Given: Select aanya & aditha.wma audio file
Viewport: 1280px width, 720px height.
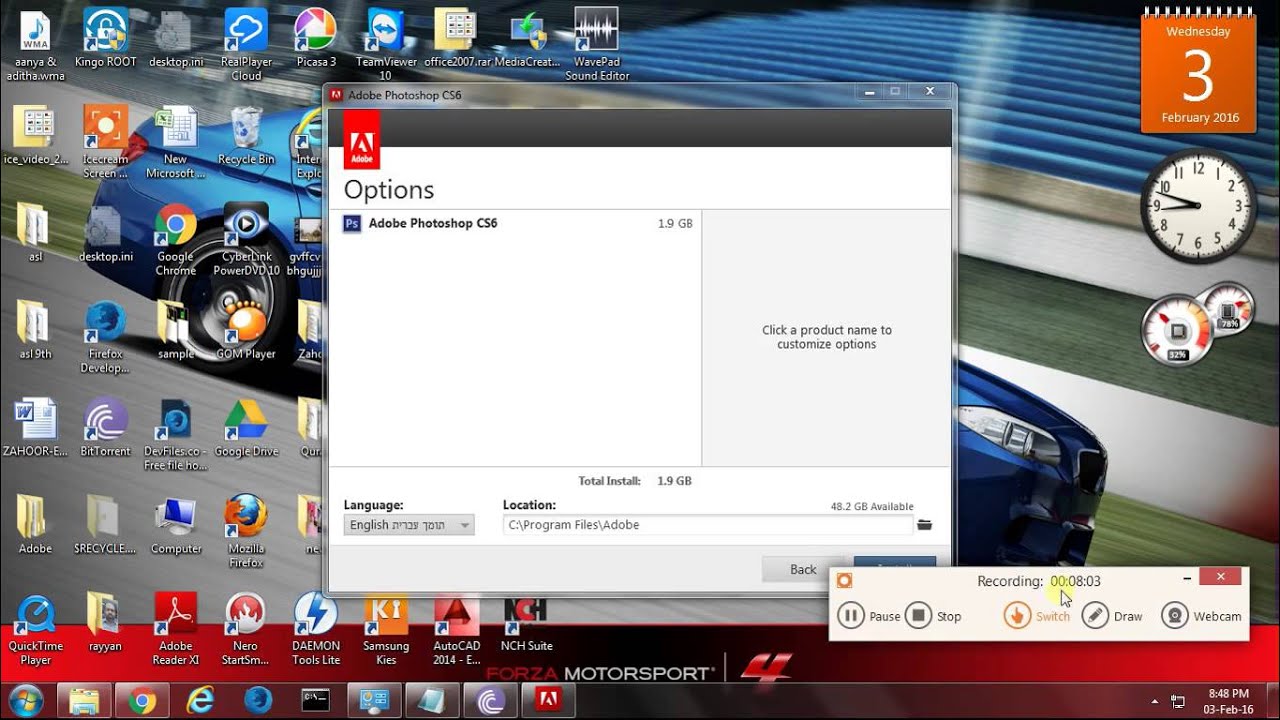Looking at the screenshot, I should 35,45.
